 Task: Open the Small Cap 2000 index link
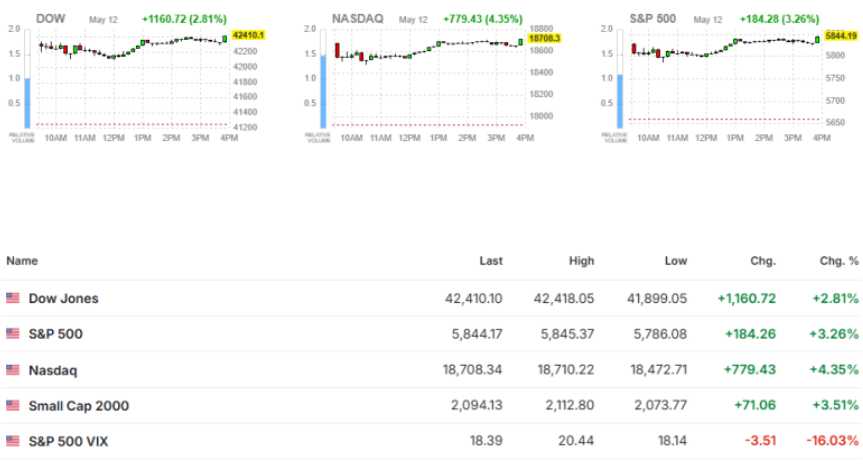pos(79,406)
